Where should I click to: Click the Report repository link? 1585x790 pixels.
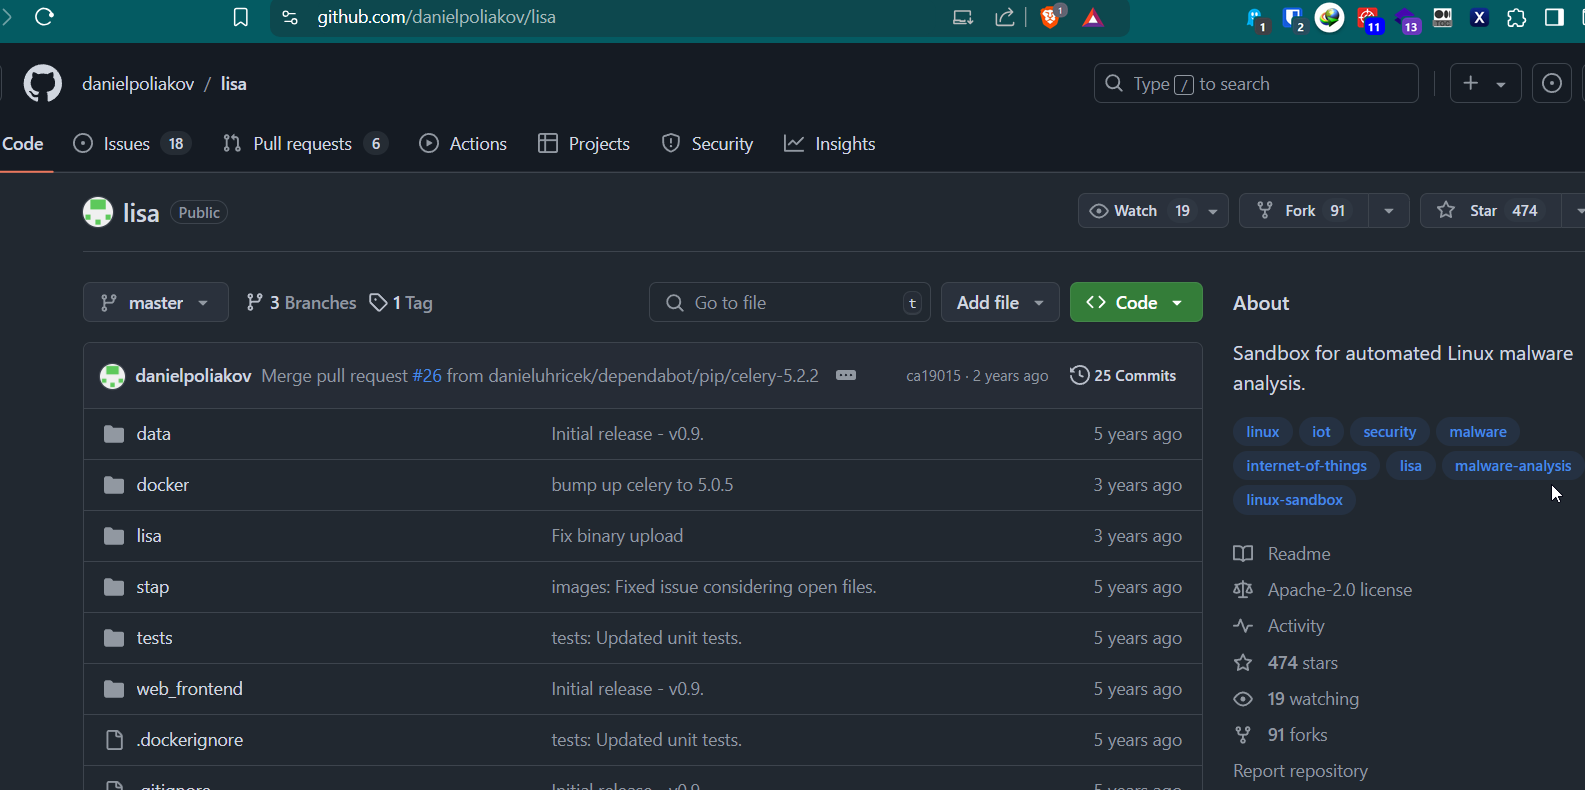pos(1300,771)
